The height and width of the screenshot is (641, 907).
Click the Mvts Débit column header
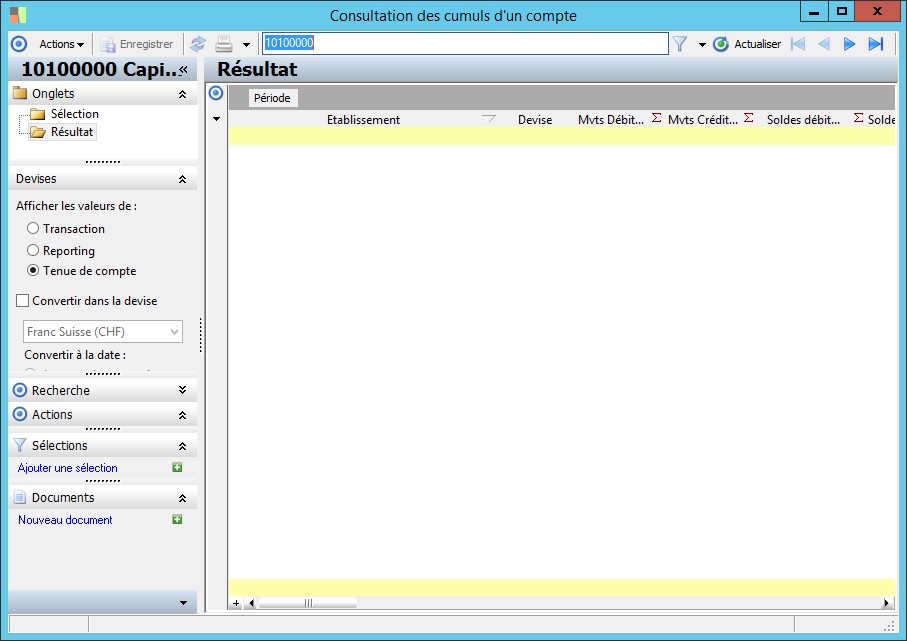[x=611, y=120]
